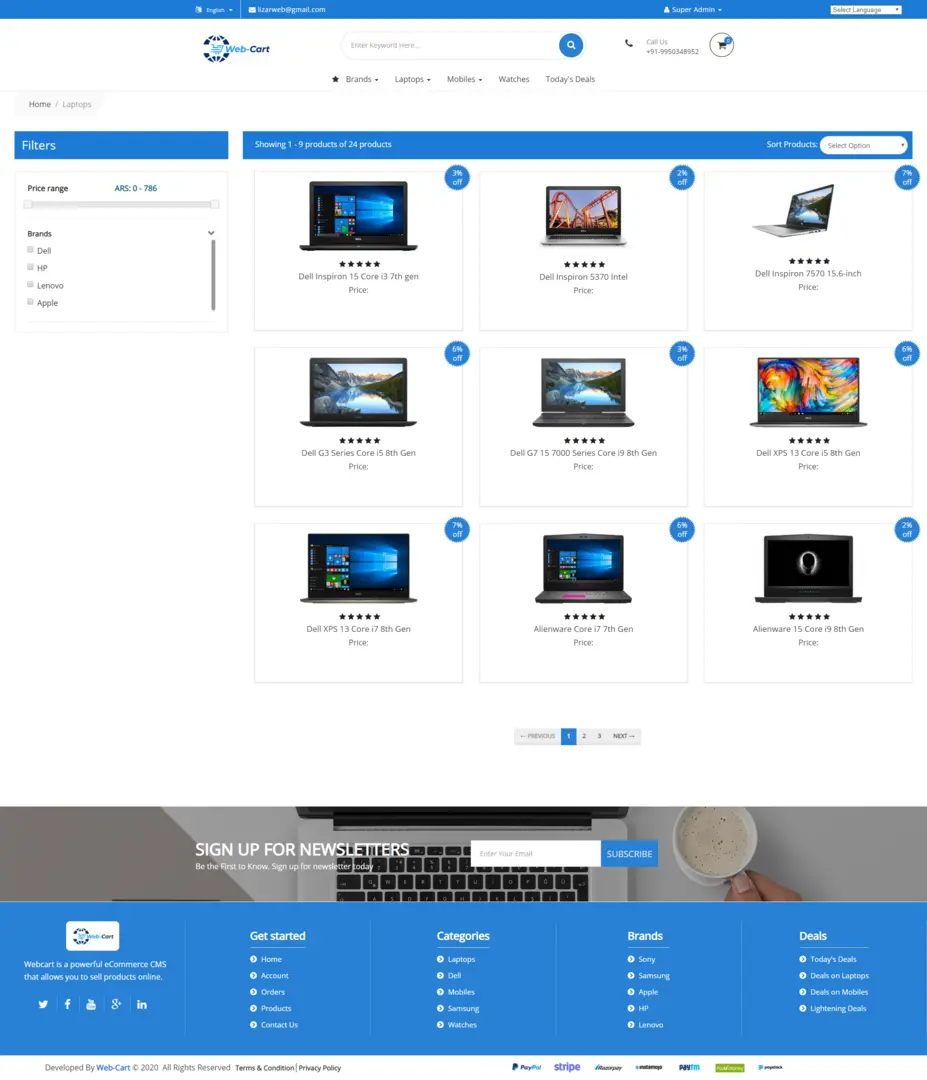
Task: Open the Sort Products Select Option dropdown
Action: coord(864,145)
